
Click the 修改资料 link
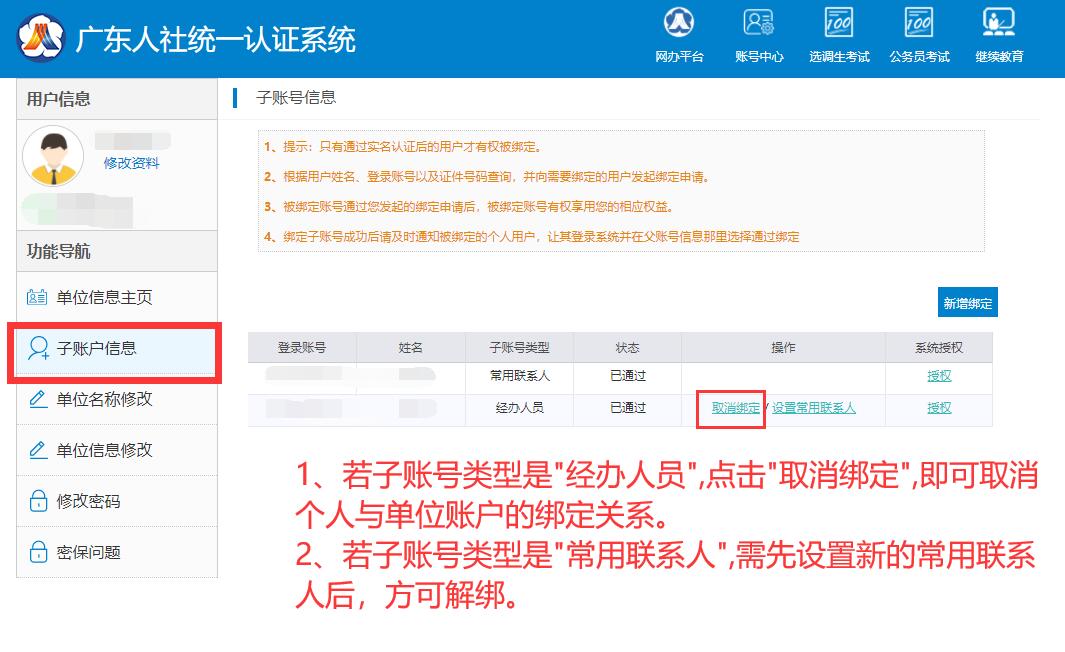point(131,163)
